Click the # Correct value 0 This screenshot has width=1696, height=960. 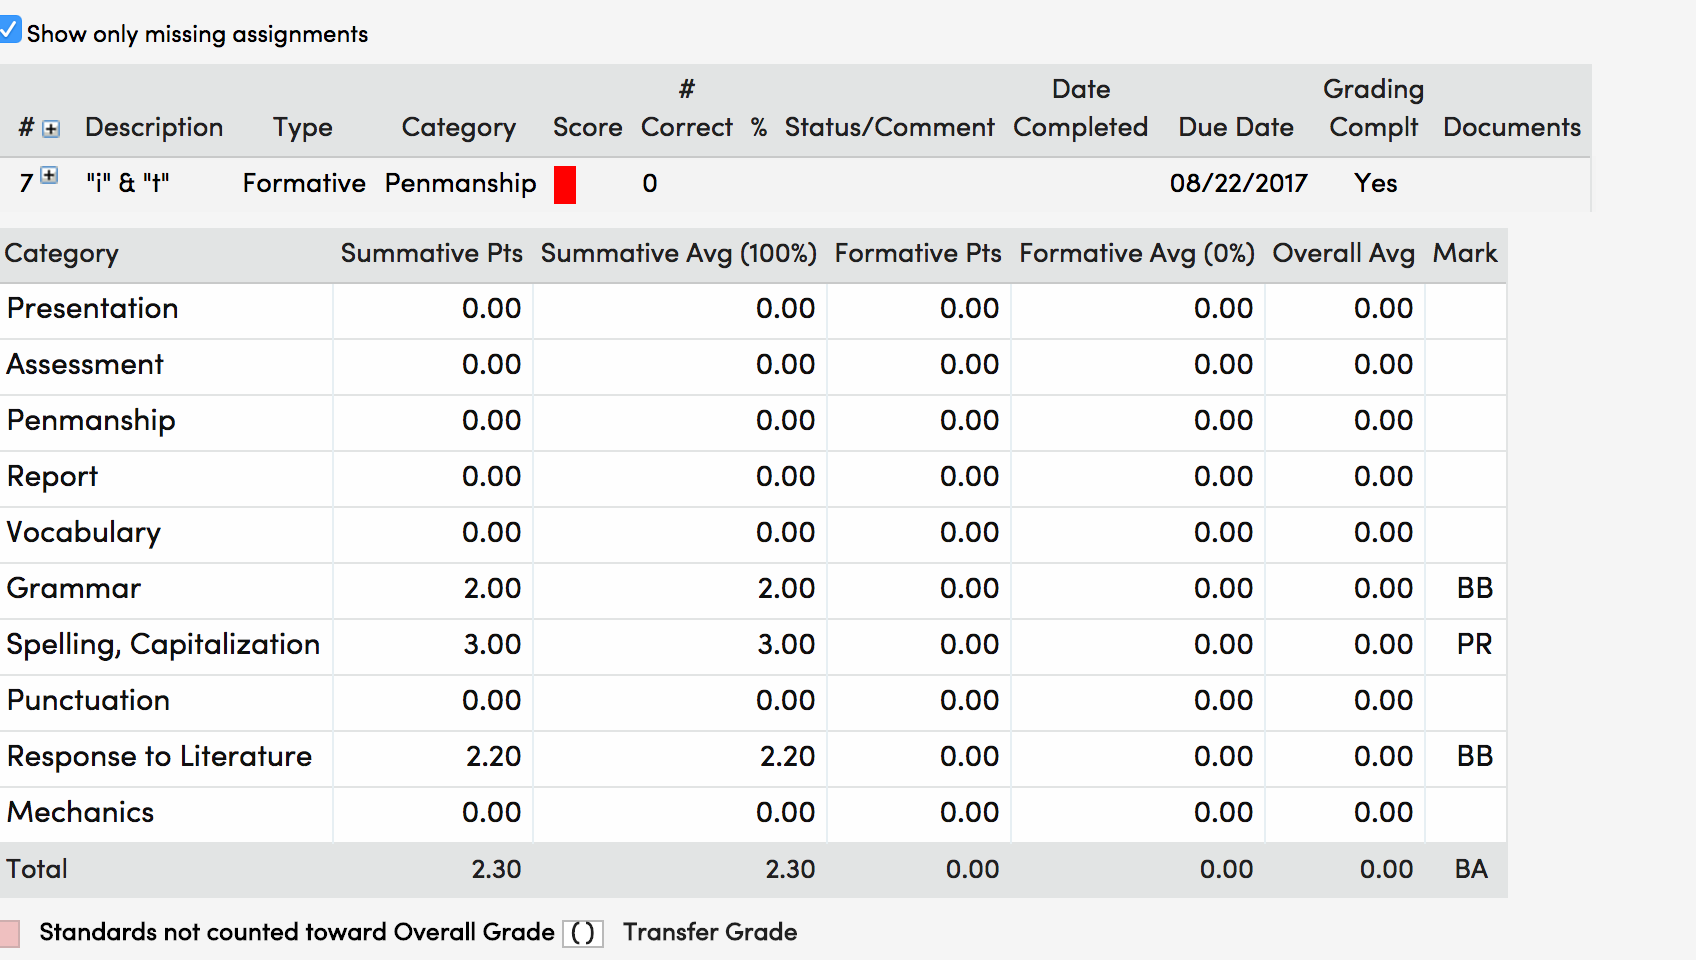click(x=650, y=183)
